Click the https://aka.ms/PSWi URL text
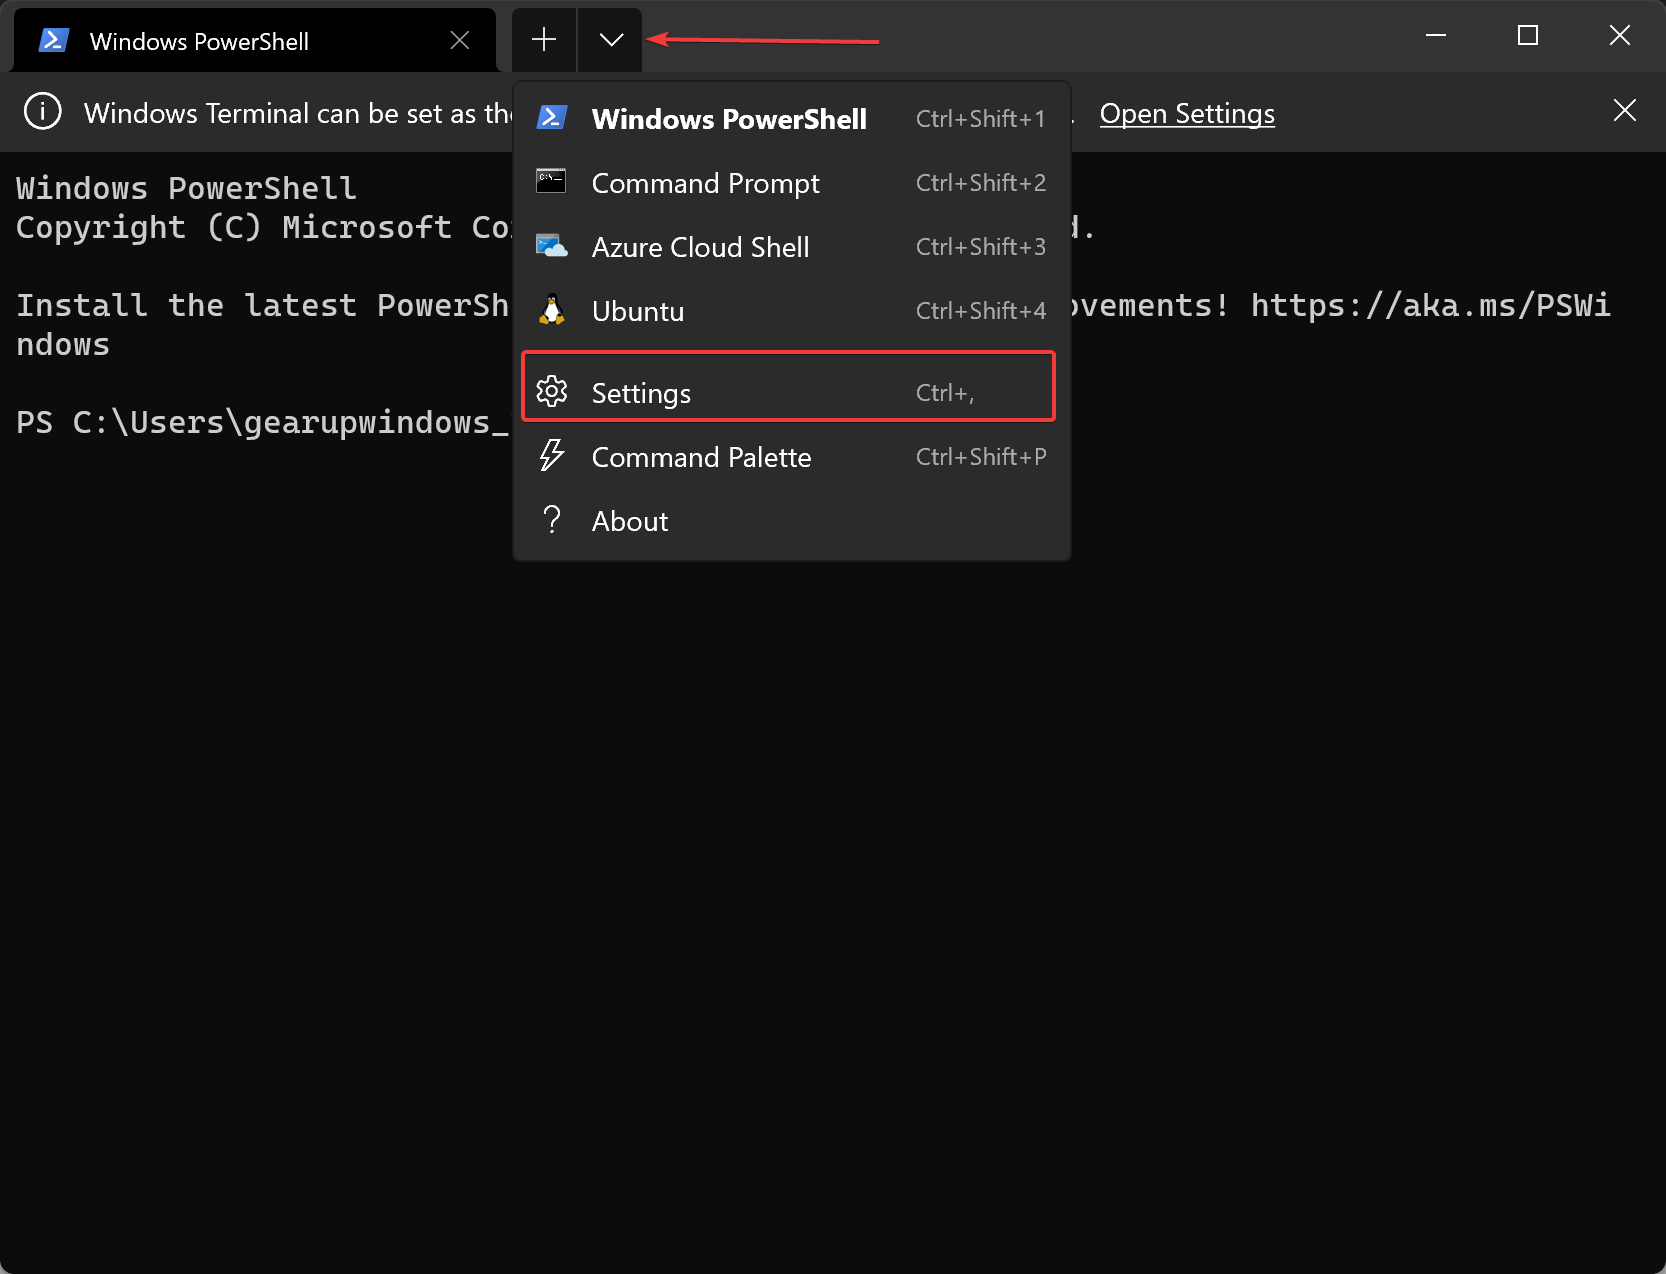The image size is (1666, 1274). 1431,305
